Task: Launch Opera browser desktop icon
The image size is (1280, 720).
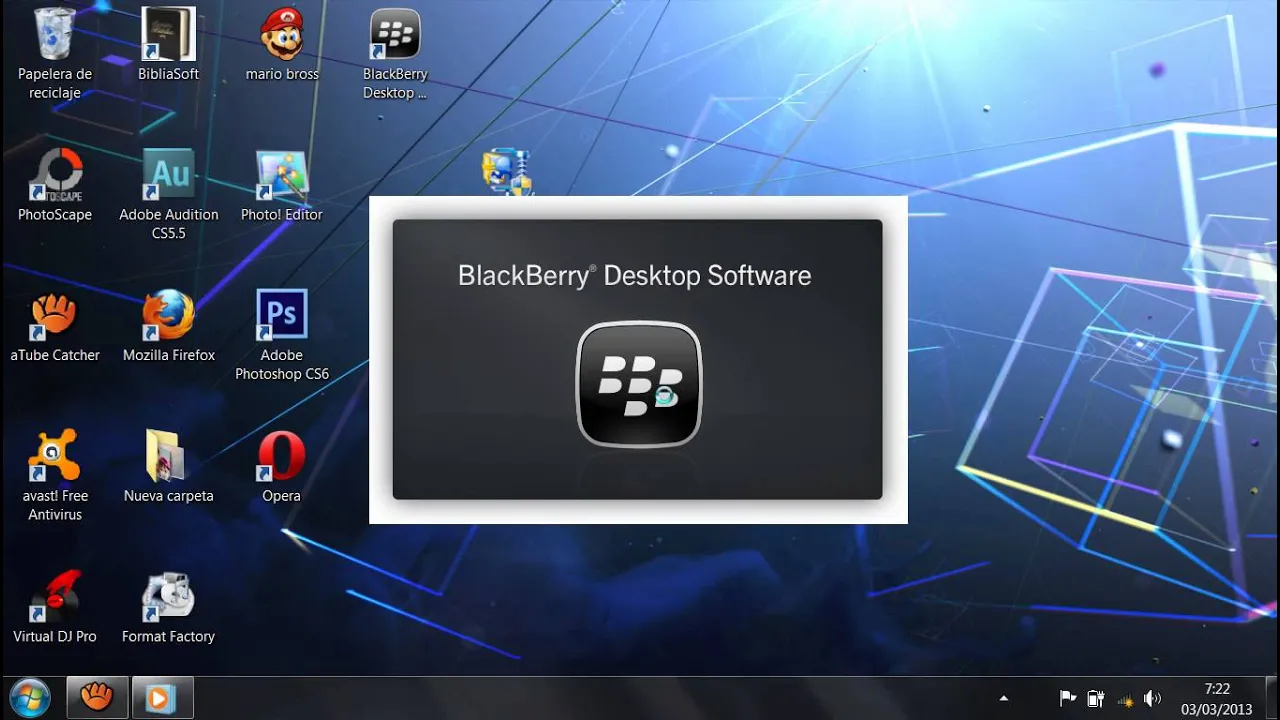Action: click(x=282, y=467)
